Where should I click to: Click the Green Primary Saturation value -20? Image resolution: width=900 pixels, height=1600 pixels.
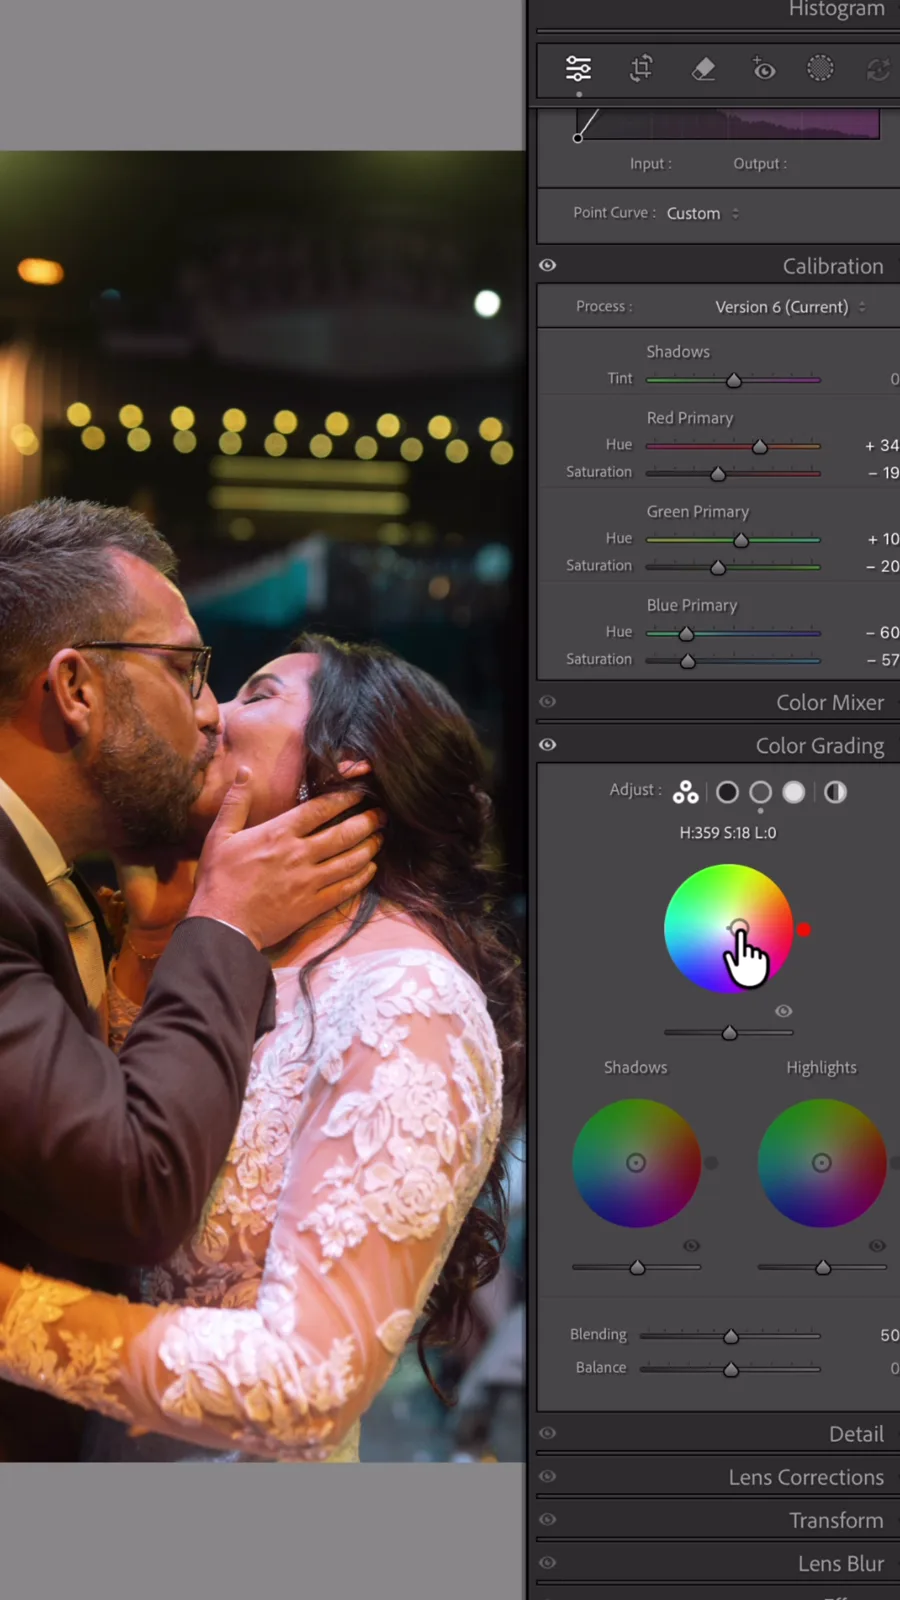(882, 566)
